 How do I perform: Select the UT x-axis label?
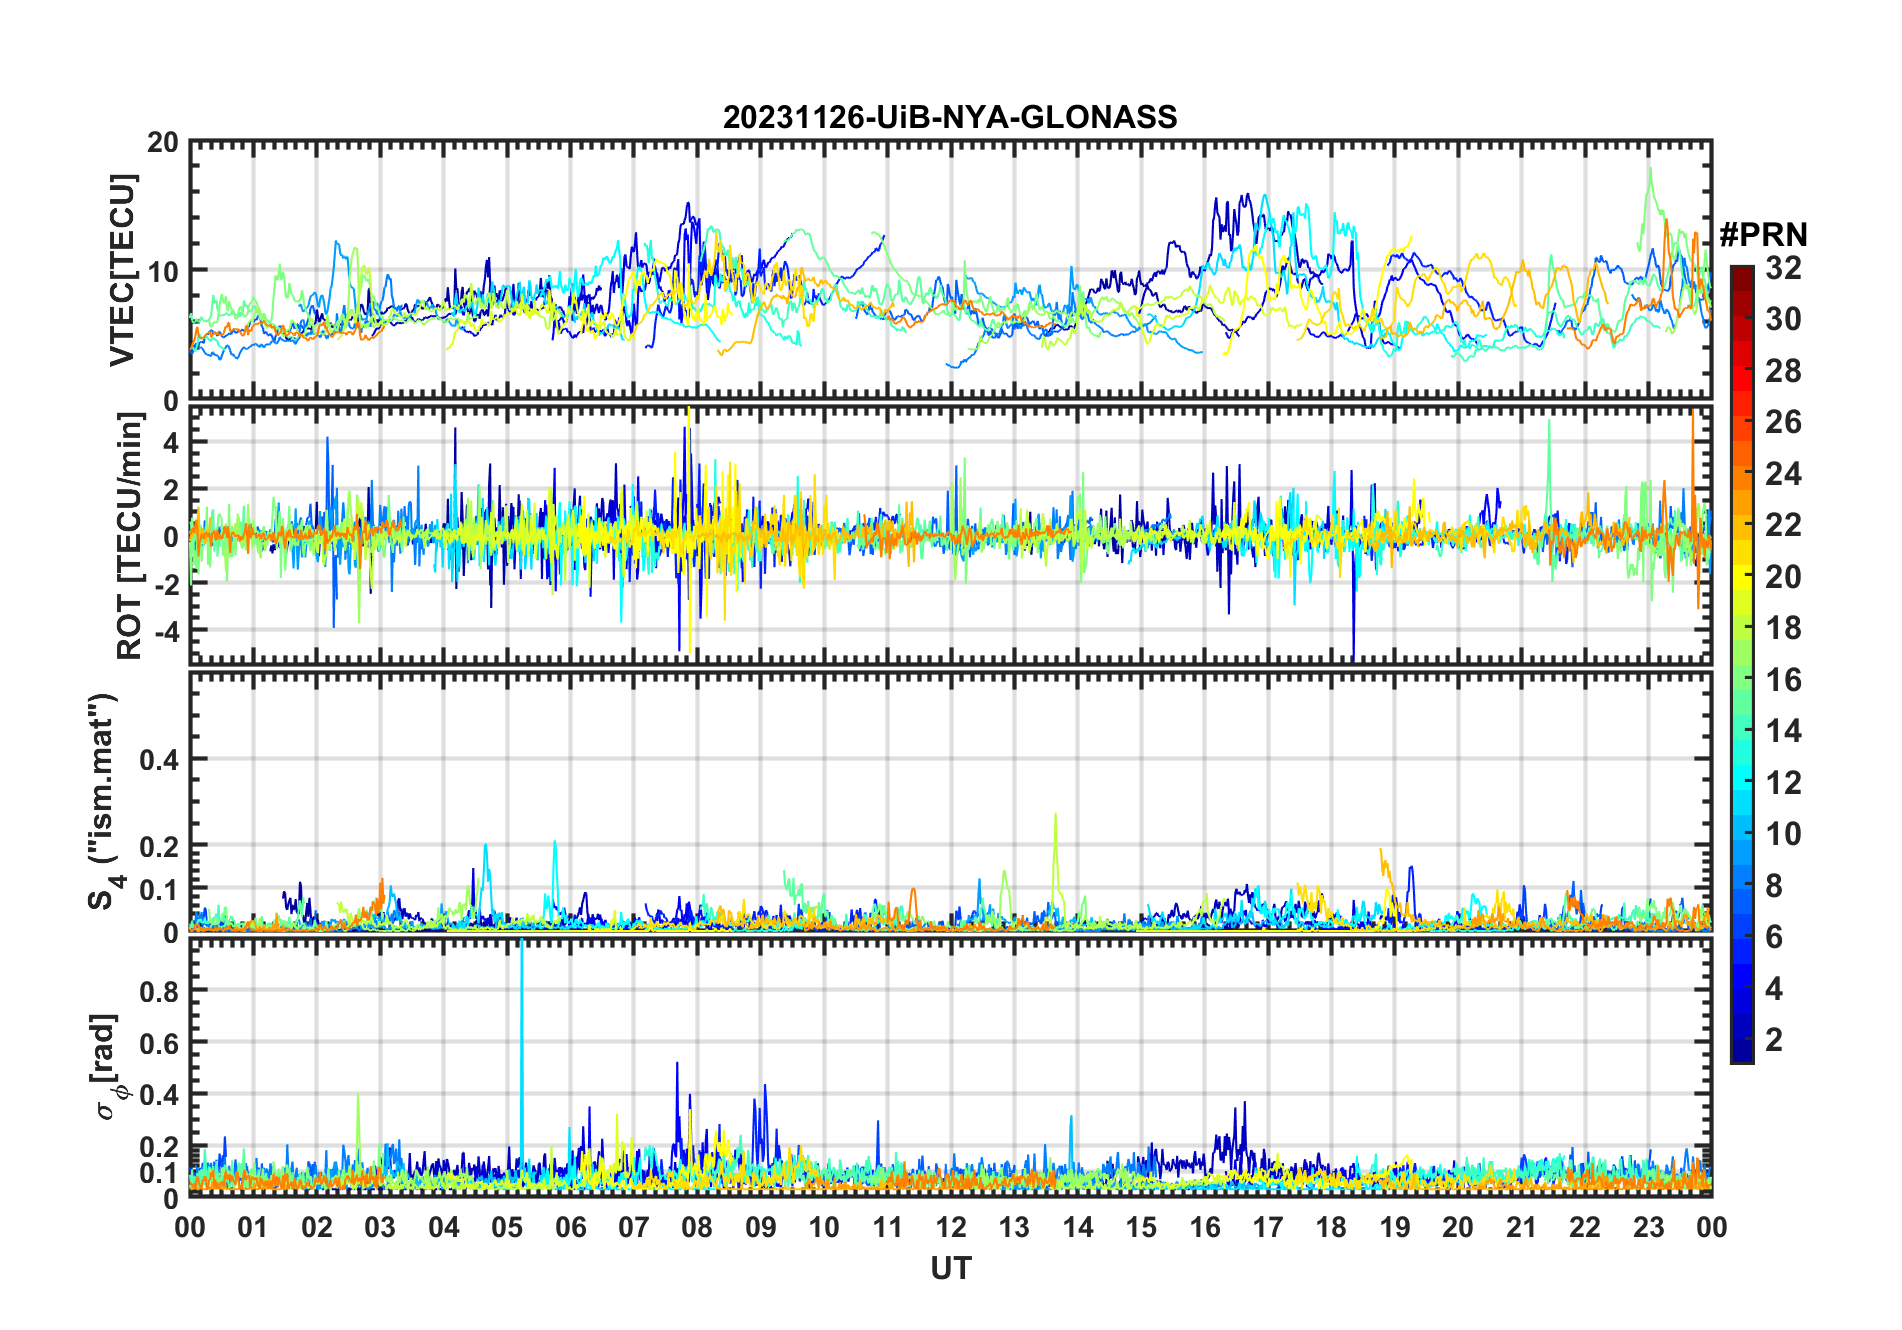click(951, 1269)
